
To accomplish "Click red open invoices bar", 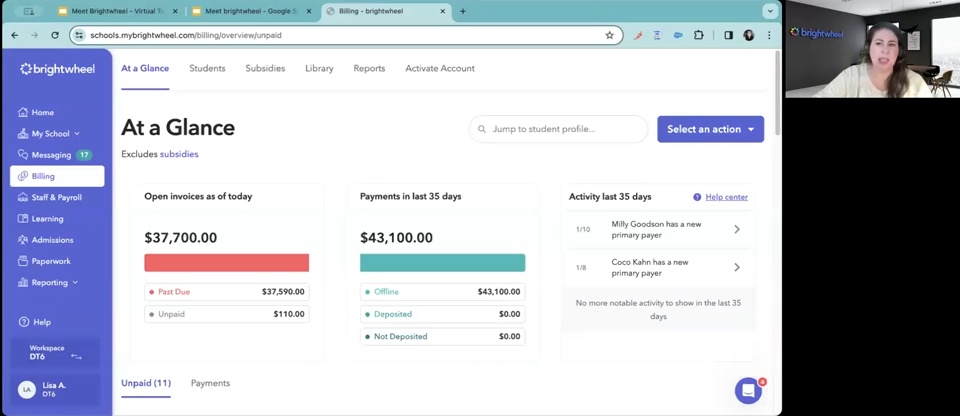I will (227, 263).
